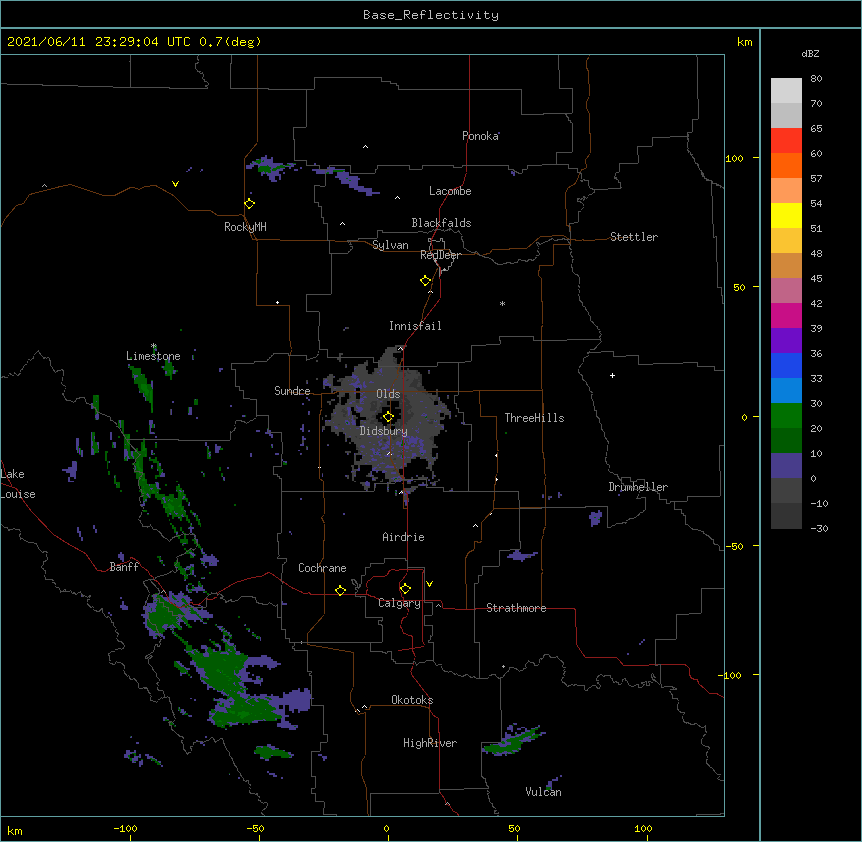The image size is (862, 842).
Task: Pick the slate purple 0-10 dBZ legend swatch
Action: click(786, 465)
